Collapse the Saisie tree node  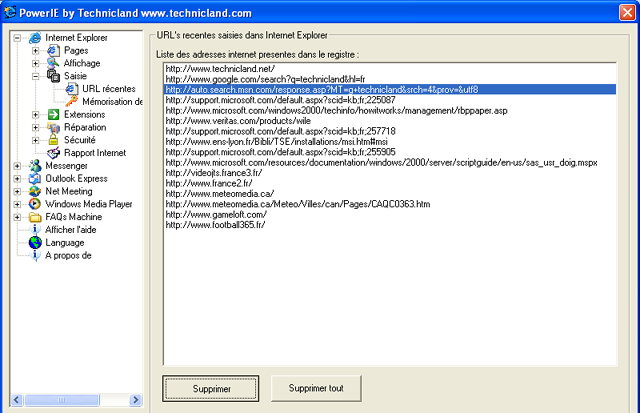pyautogui.click(x=36, y=76)
